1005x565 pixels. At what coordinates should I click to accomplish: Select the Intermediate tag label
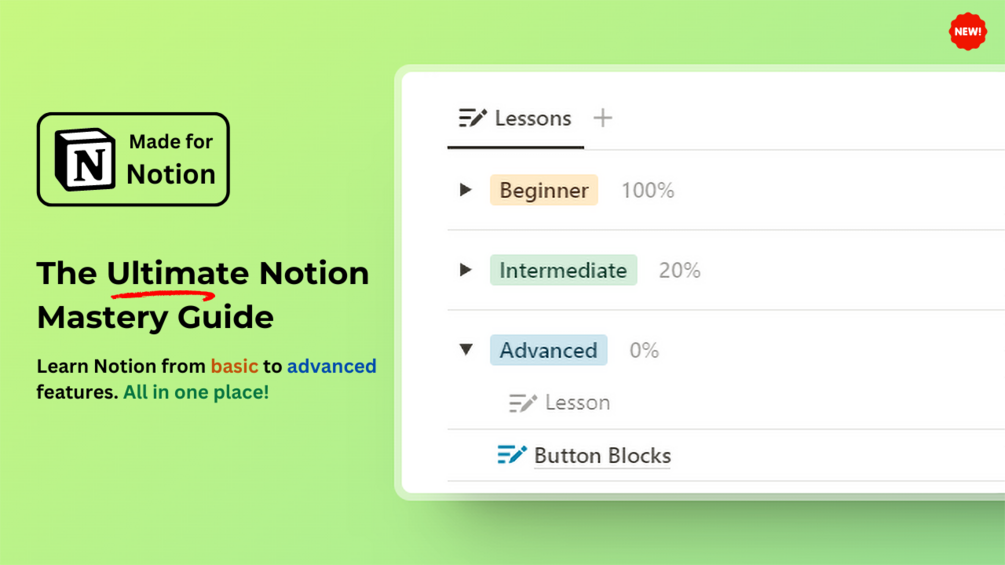pos(563,270)
